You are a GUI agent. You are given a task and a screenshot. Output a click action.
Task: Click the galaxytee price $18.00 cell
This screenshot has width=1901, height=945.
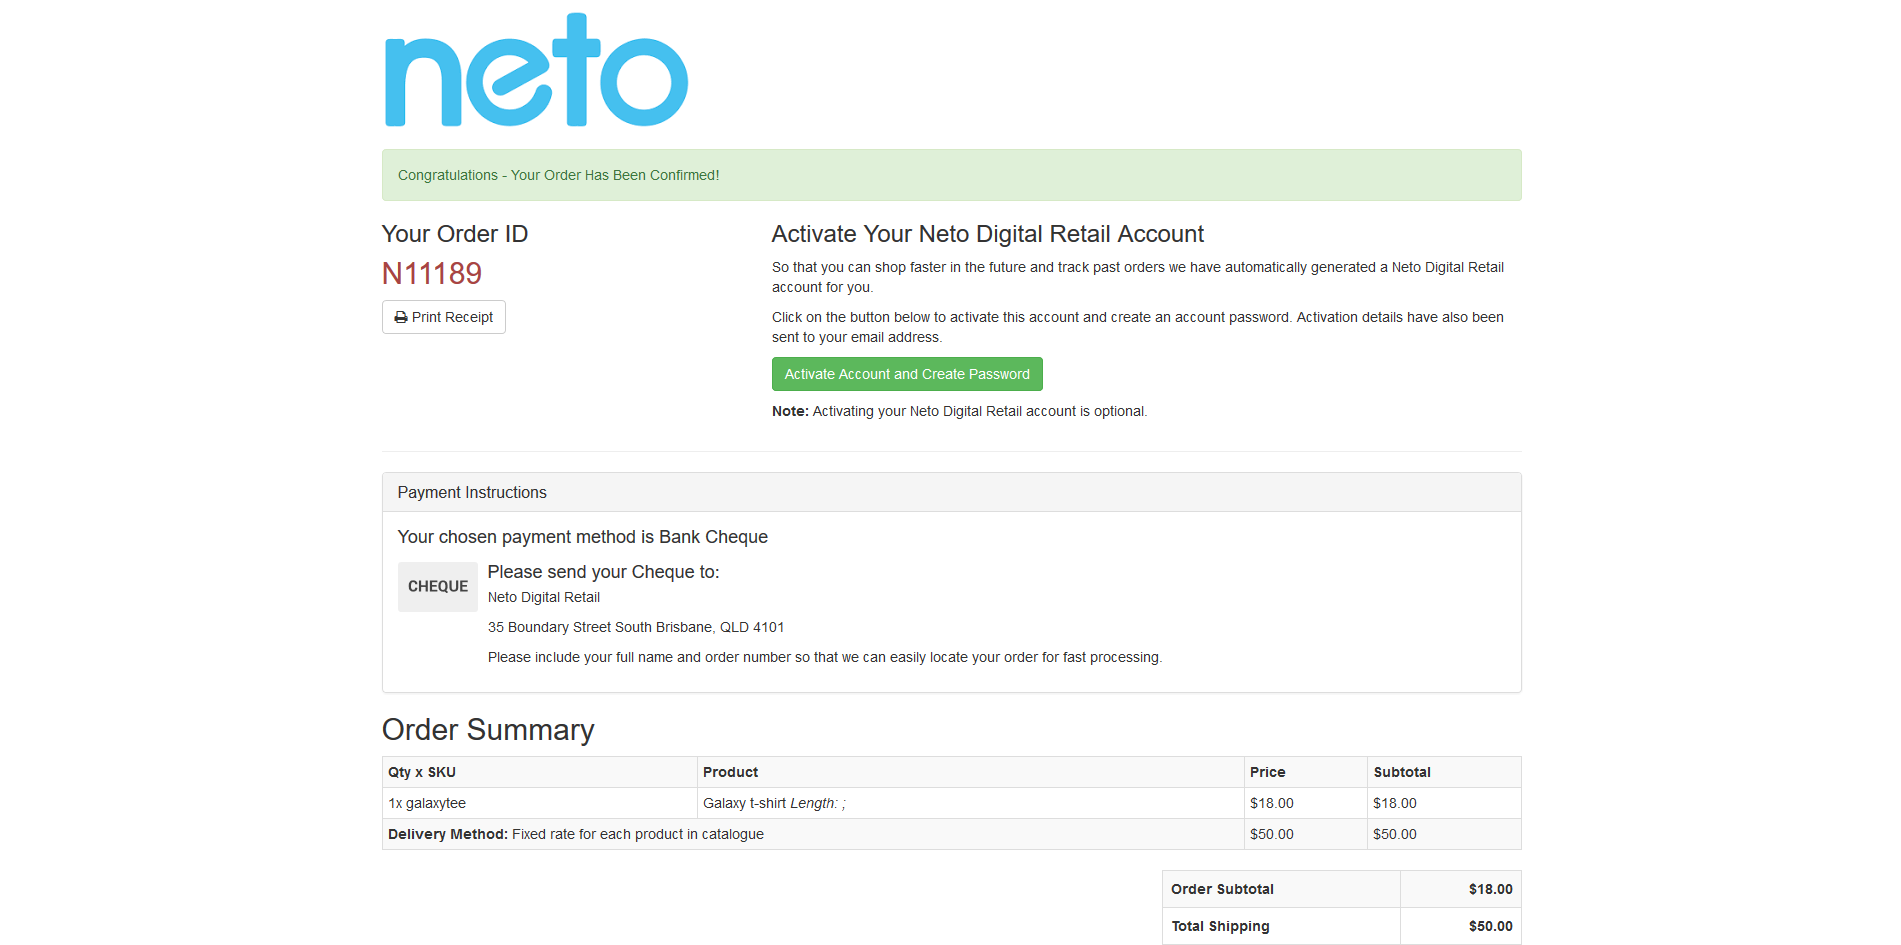click(1306, 803)
